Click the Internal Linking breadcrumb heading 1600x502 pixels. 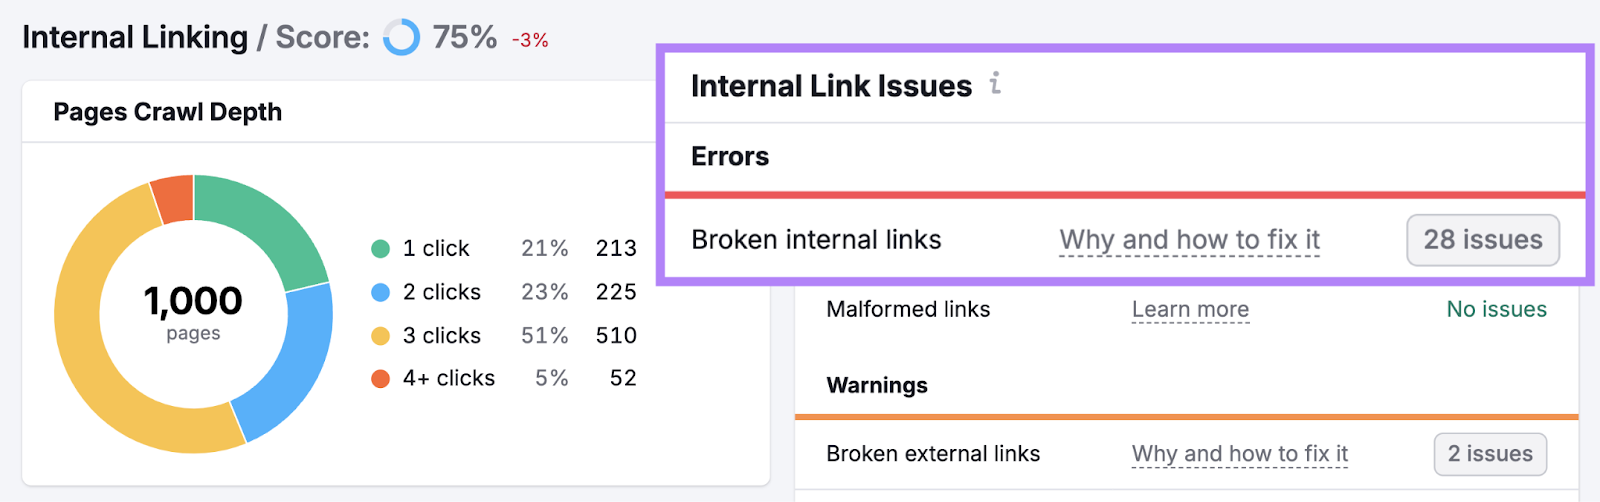coord(135,38)
